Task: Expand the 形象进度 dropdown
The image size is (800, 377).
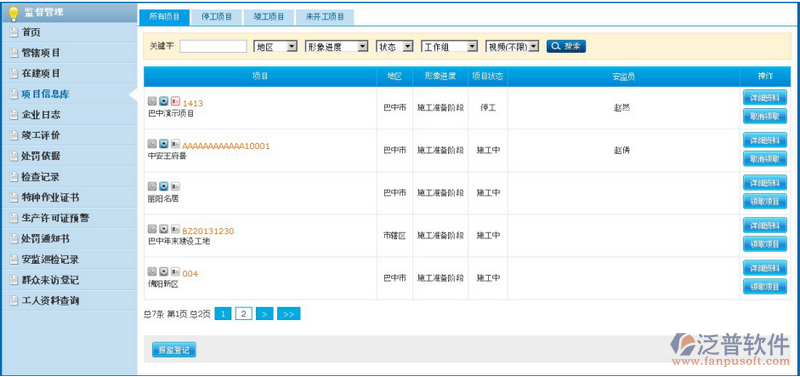Action: coord(336,46)
